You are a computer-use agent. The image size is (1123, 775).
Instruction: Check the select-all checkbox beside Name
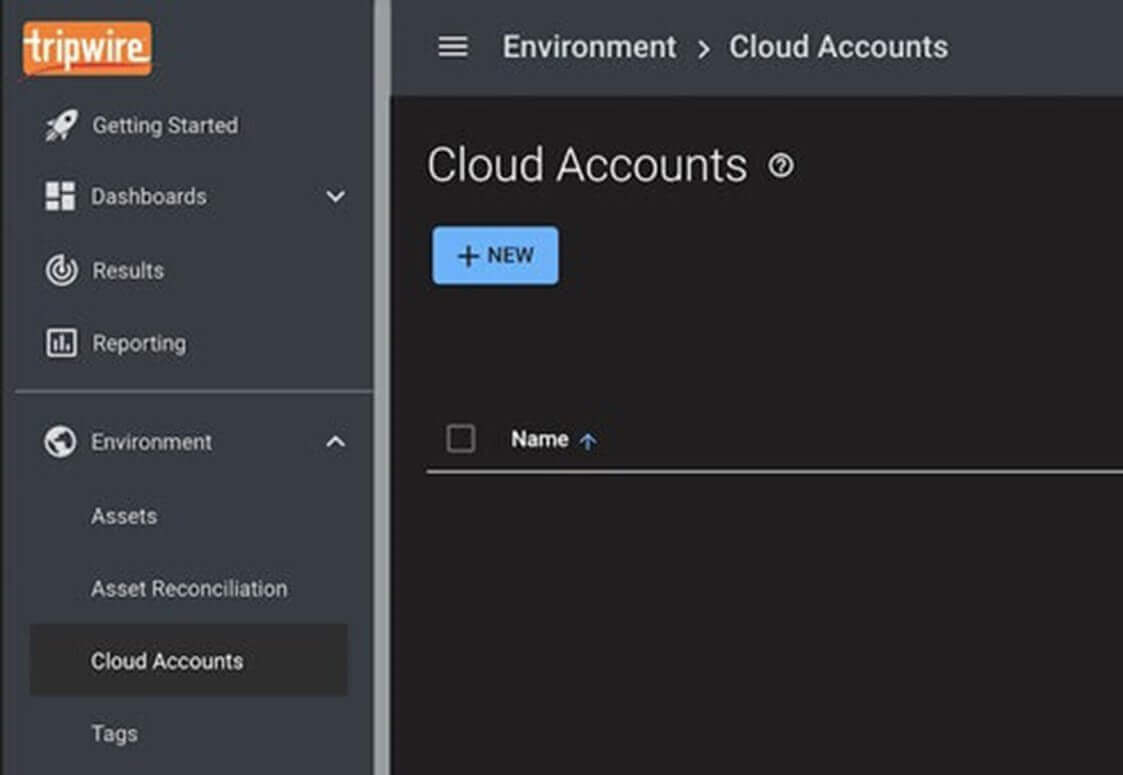point(461,439)
